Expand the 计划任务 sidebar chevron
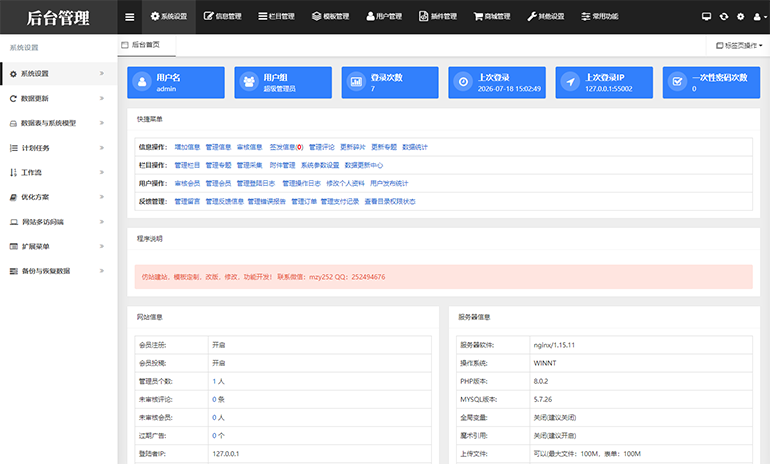The width and height of the screenshot is (770, 464). click(102, 147)
